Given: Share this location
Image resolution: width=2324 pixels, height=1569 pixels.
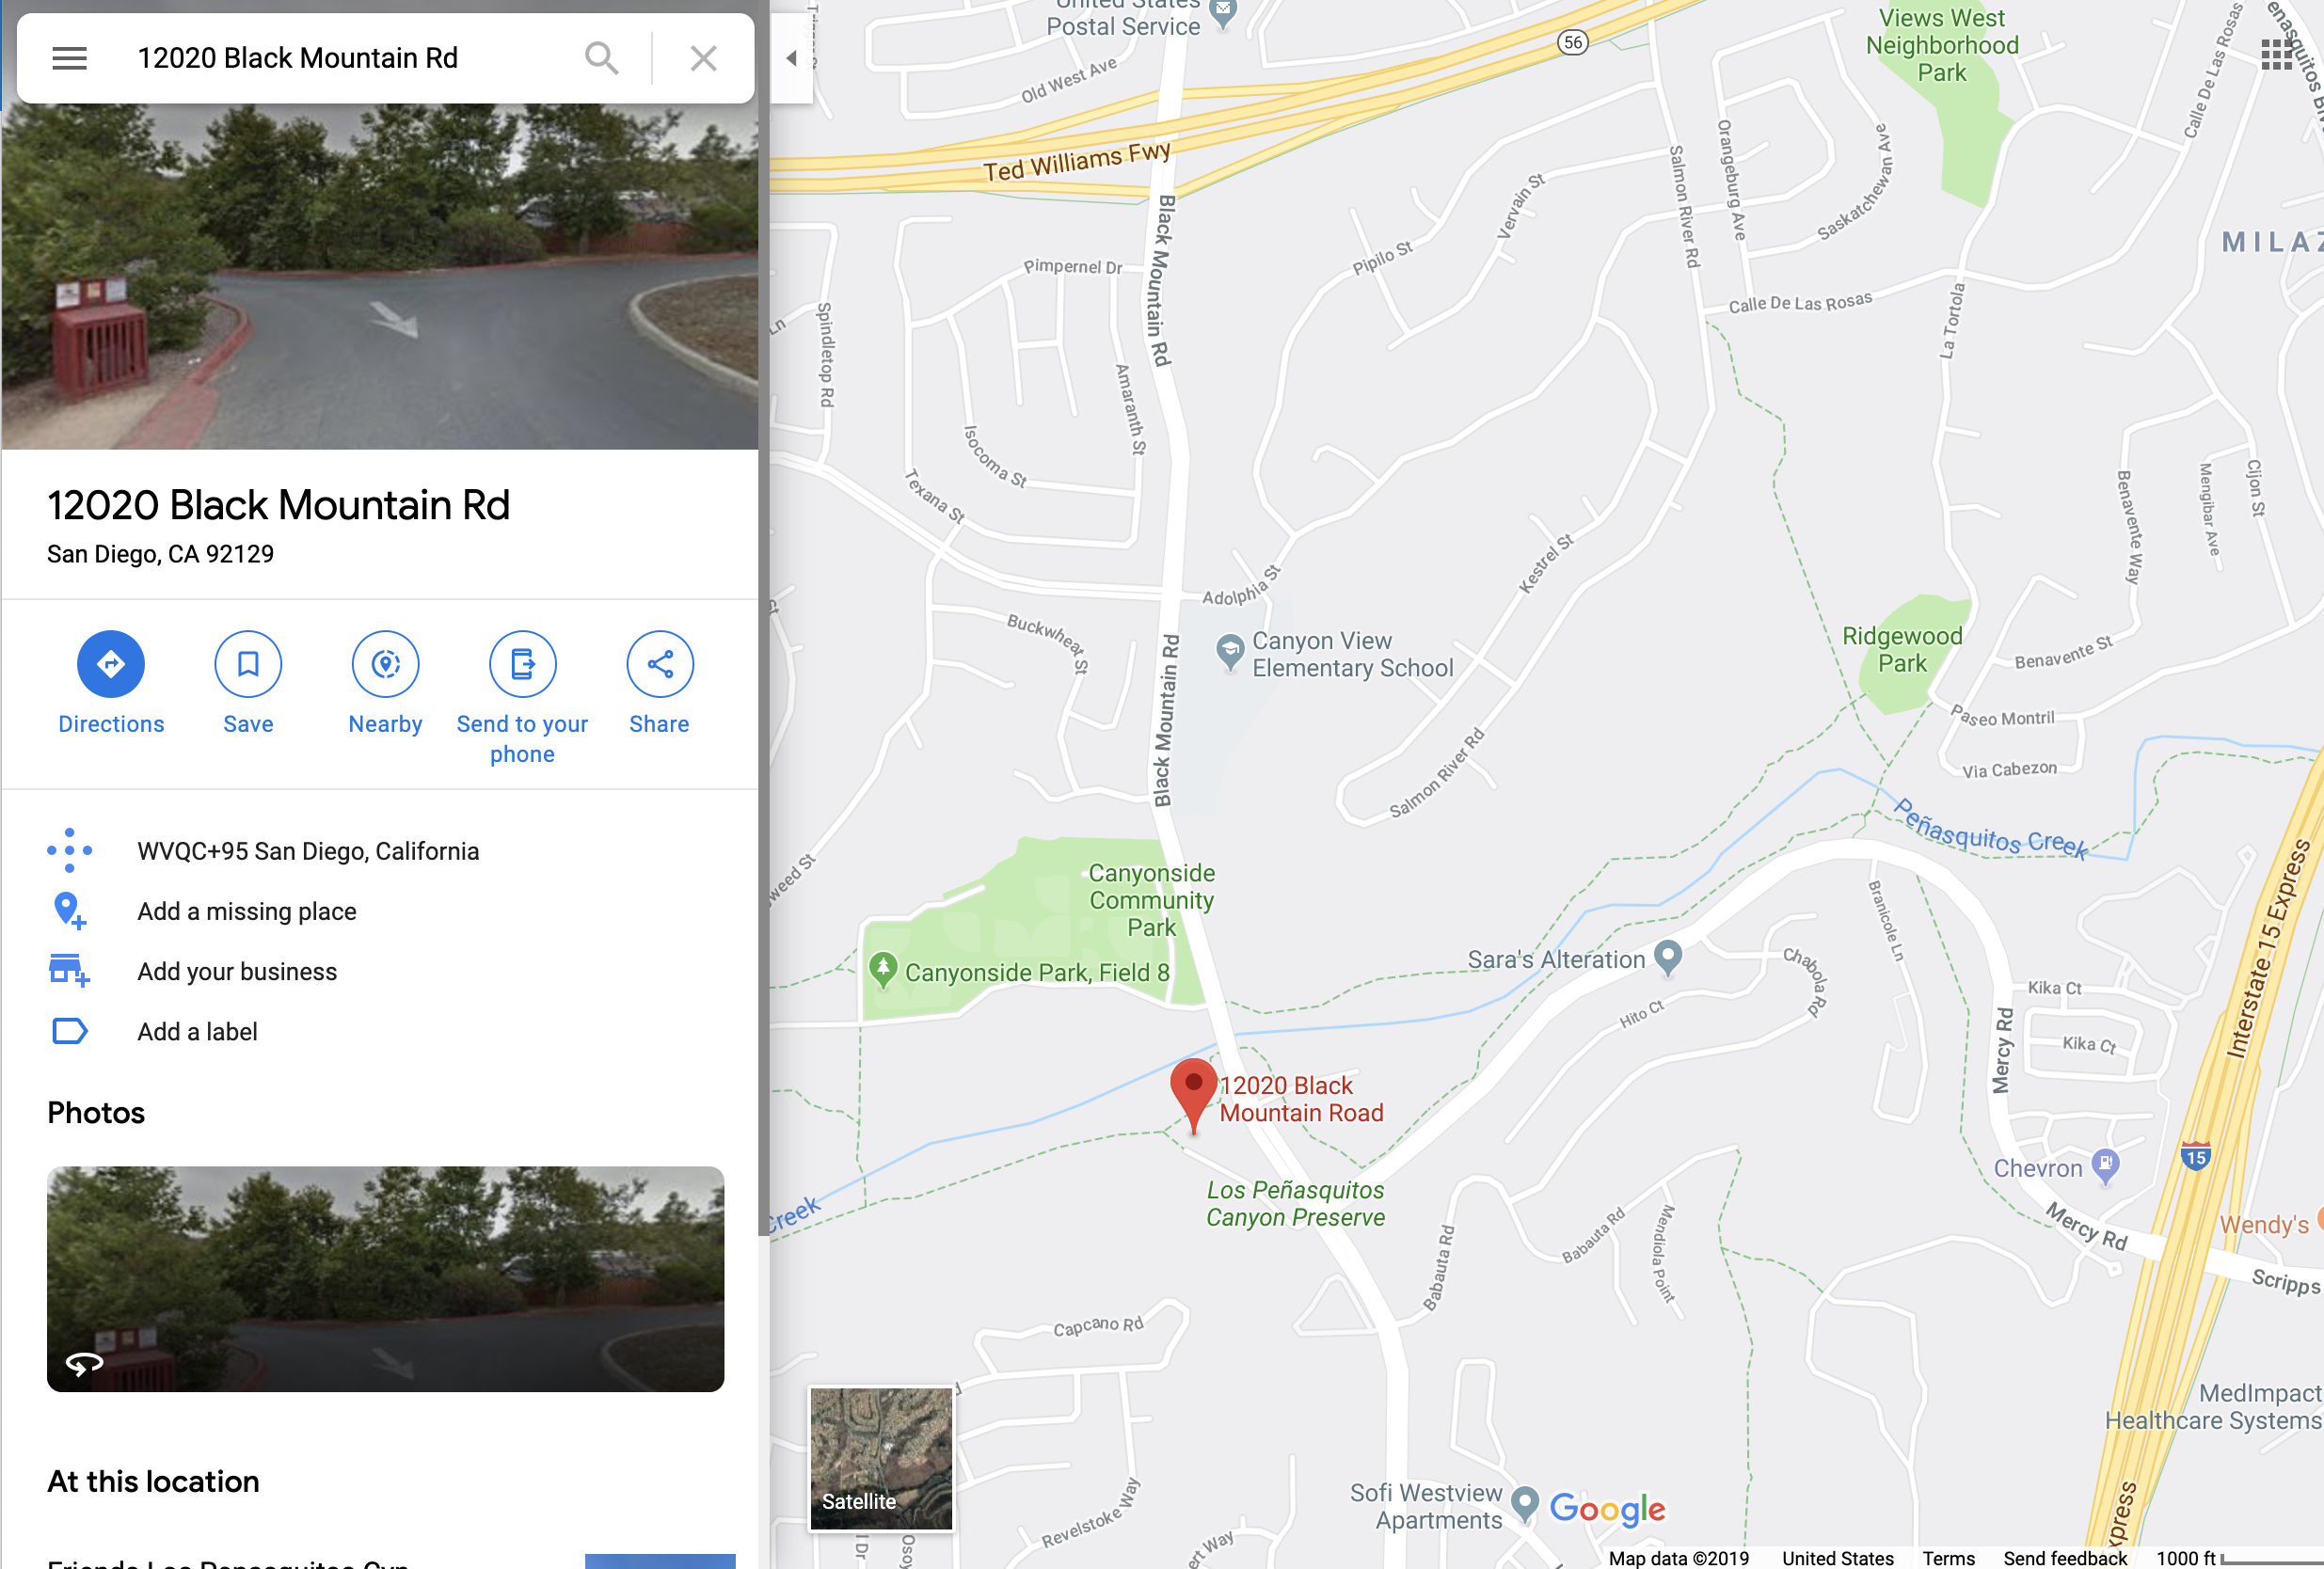Looking at the screenshot, I should pos(659,683).
